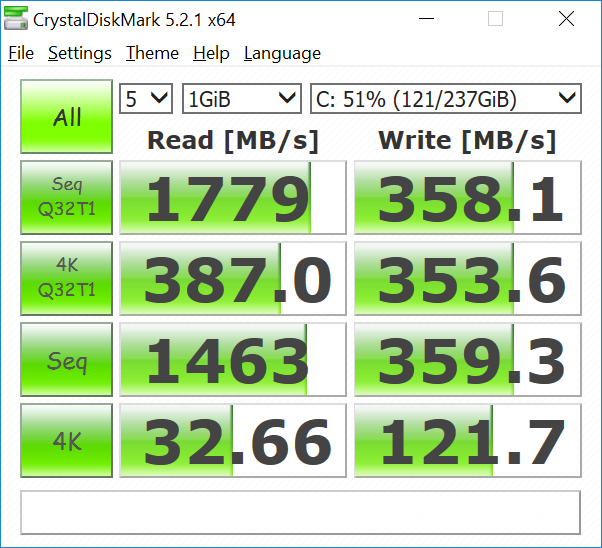This screenshot has width=602, height=548.
Task: Expand the test count dropdown showing 5
Action: (x=146, y=99)
